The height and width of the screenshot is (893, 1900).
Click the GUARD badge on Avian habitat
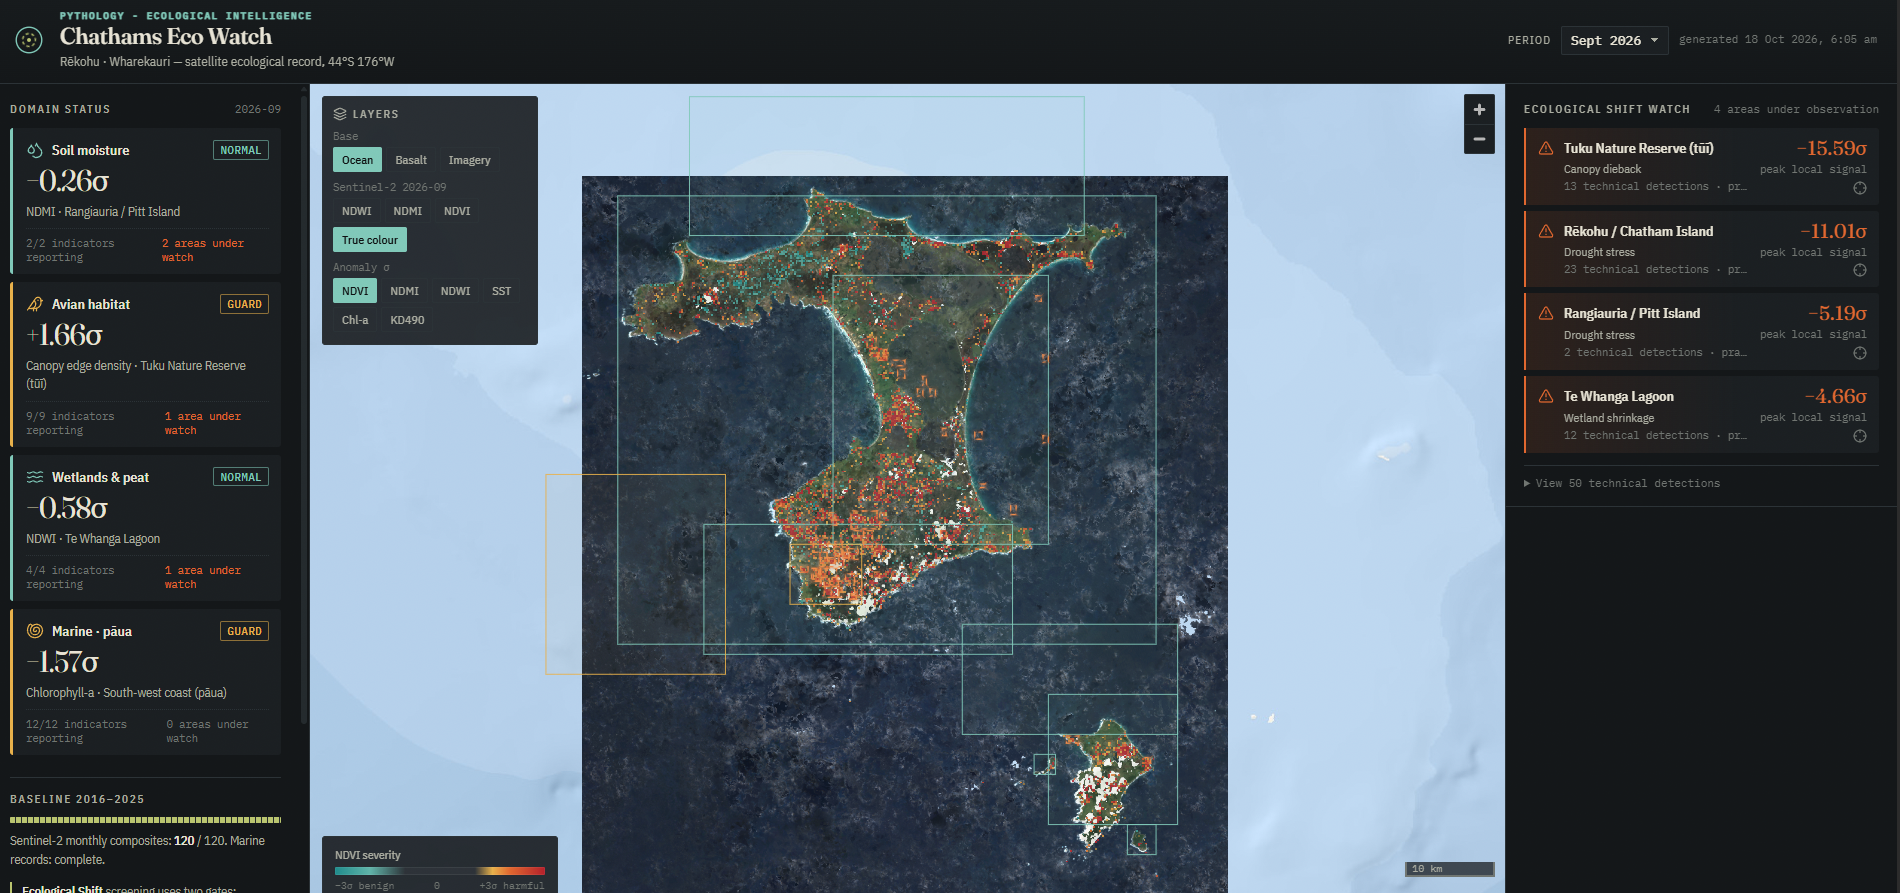[x=244, y=304]
